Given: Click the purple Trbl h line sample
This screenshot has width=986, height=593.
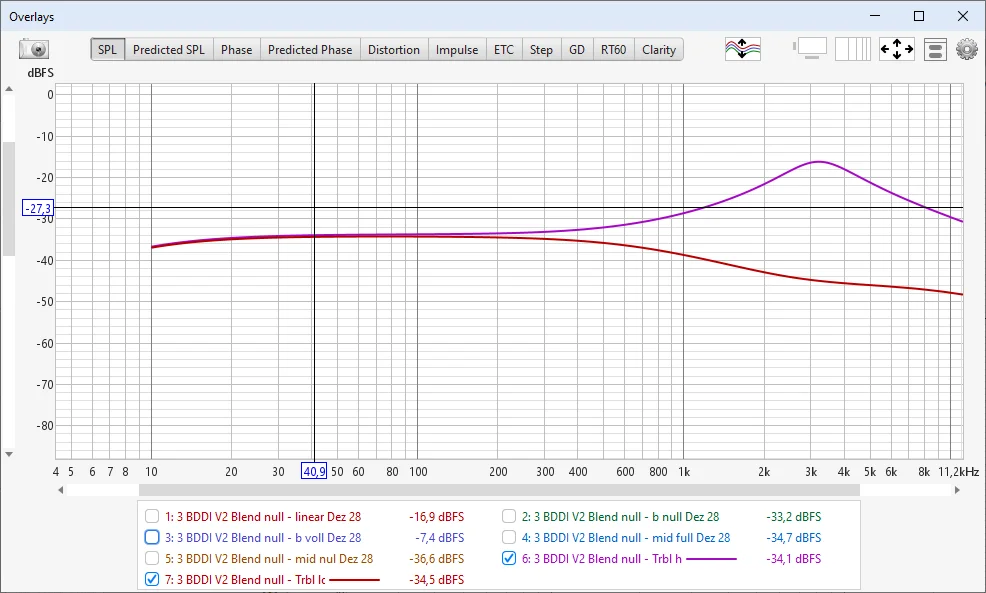Looking at the screenshot, I should pos(711,559).
